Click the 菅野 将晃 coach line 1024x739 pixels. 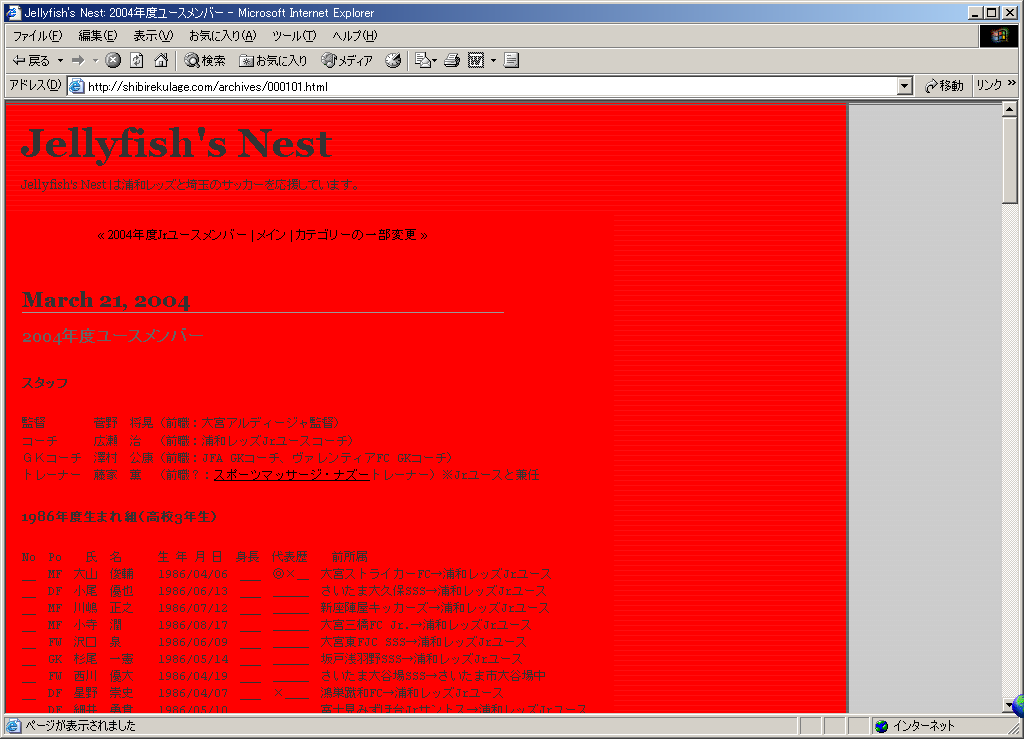[x=181, y=422]
